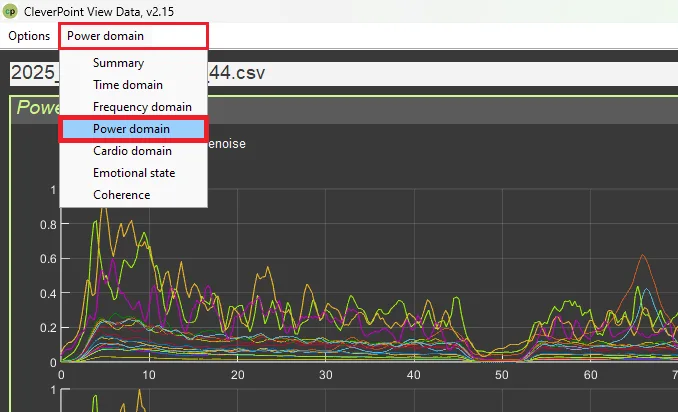Open the Options menu
The width and height of the screenshot is (678, 412).
pos(29,36)
